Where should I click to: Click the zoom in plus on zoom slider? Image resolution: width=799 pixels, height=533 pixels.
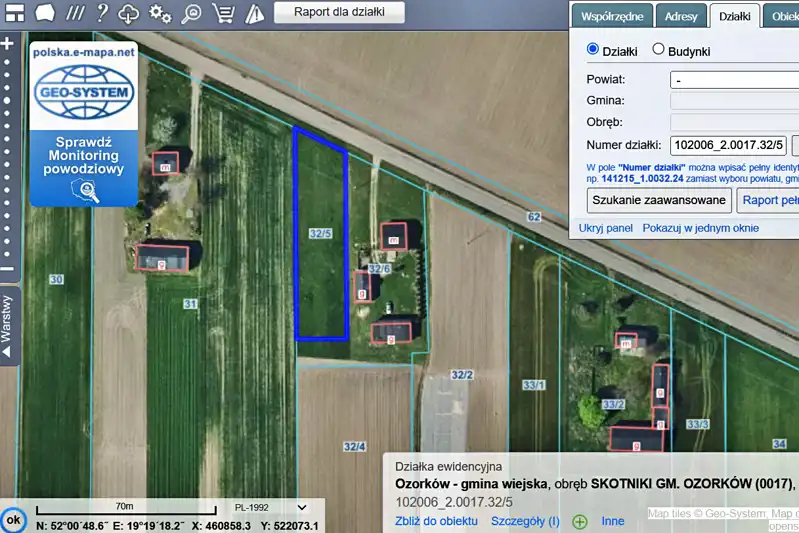[8, 44]
